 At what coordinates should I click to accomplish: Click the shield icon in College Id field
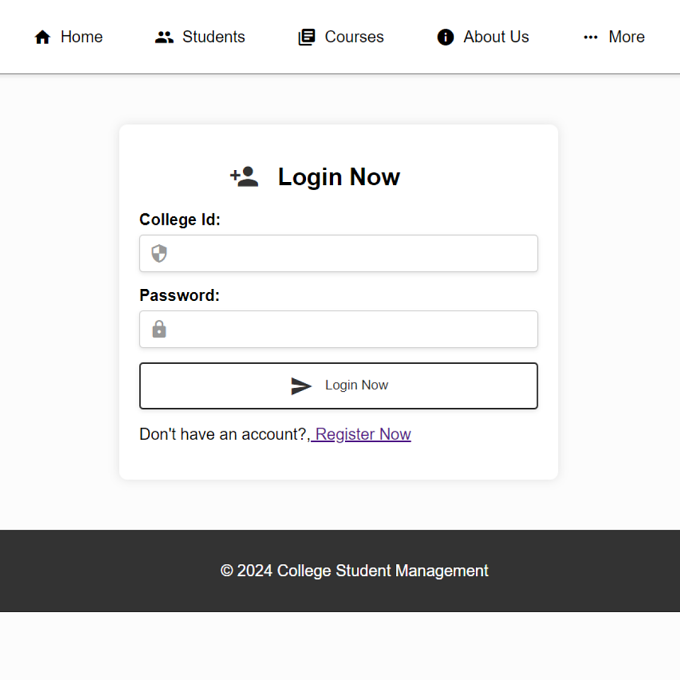pyautogui.click(x=159, y=253)
